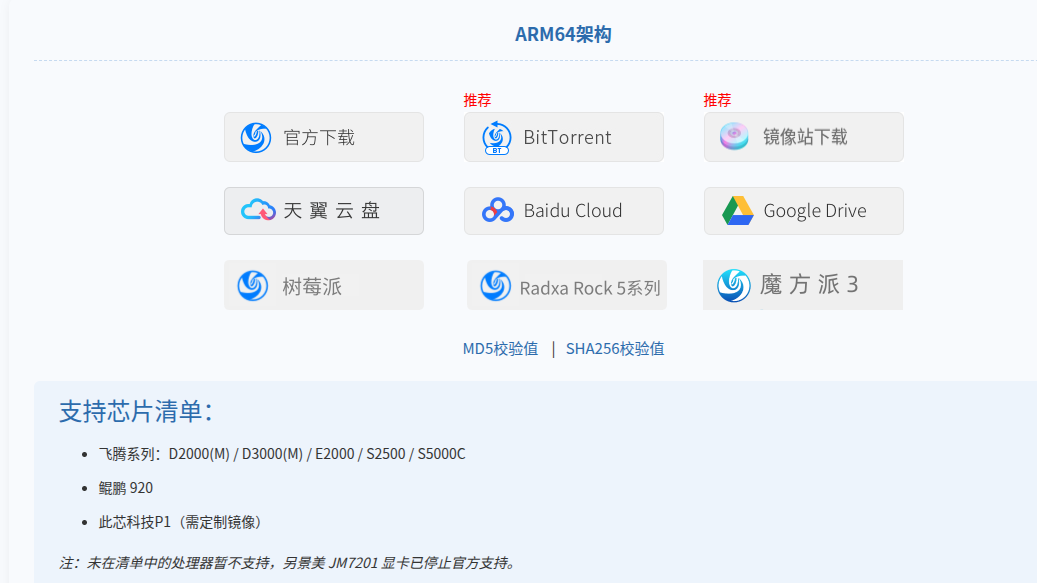Click the ARM64架构 section heading
Image resolution: width=1037 pixels, height=583 pixels.
[x=563, y=34]
